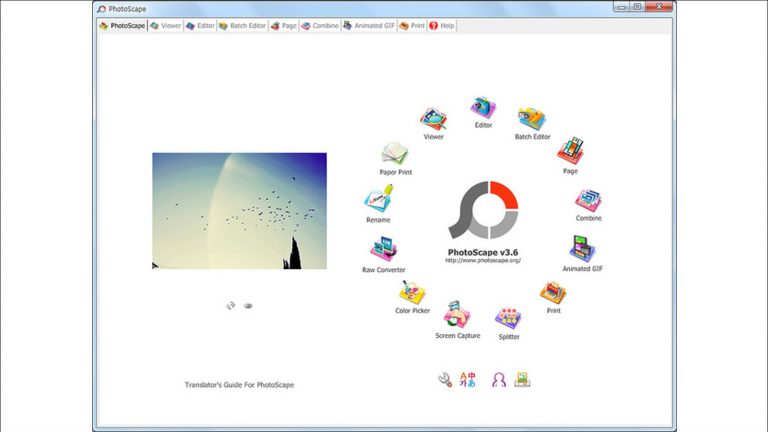Open the Color Picker tool icon

tap(412, 292)
